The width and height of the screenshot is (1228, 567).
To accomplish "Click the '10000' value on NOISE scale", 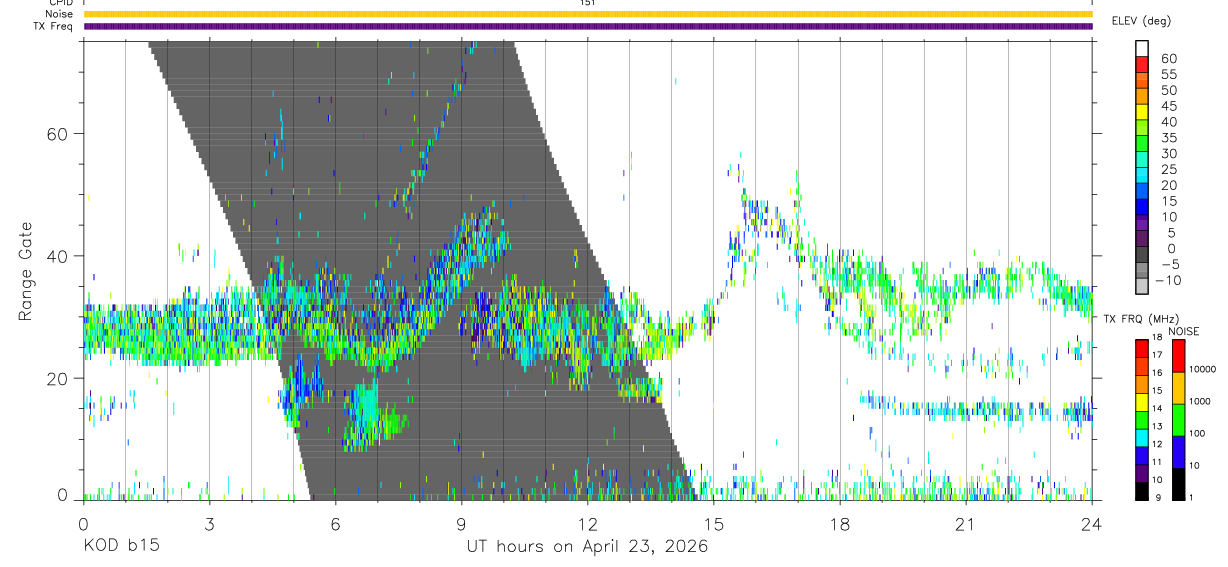I will coord(1204,369).
